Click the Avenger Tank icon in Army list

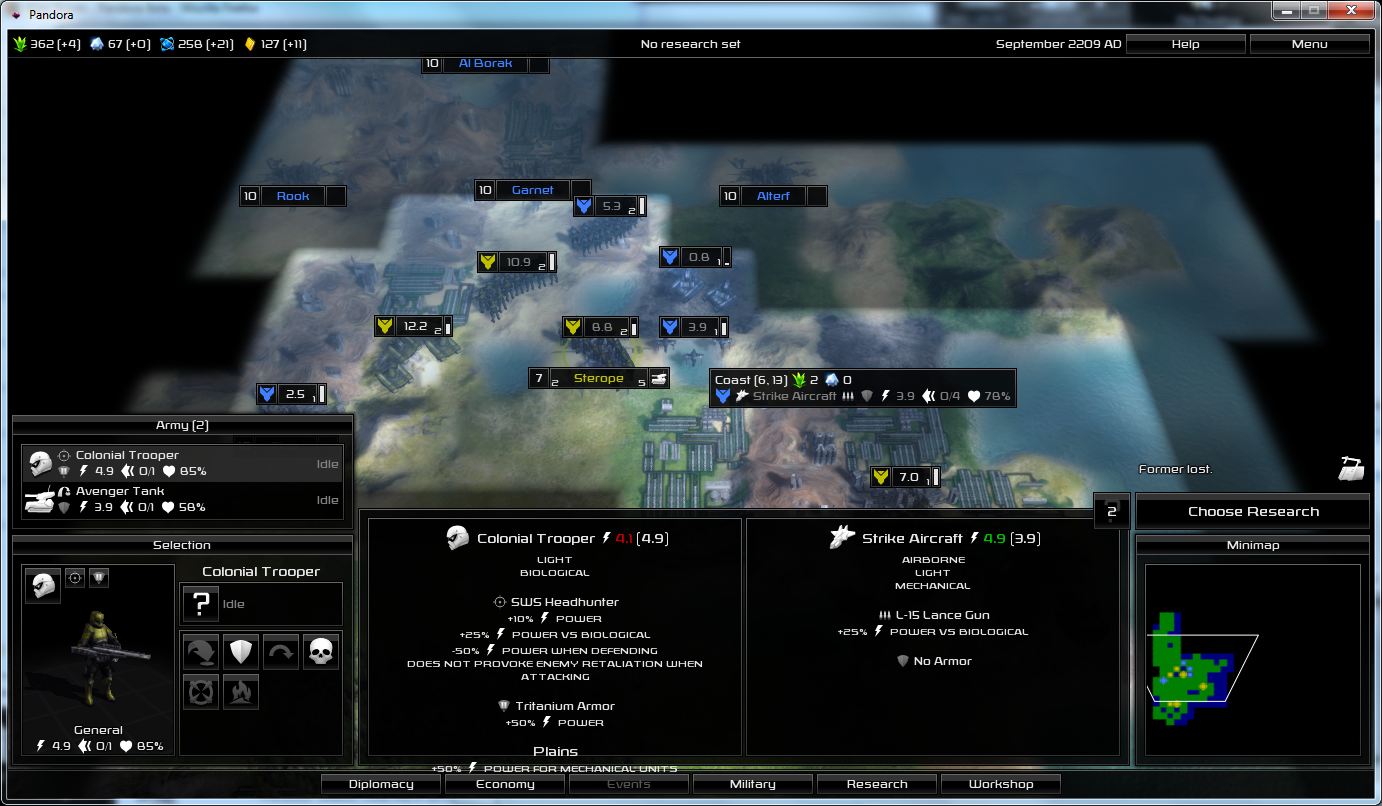coord(39,500)
